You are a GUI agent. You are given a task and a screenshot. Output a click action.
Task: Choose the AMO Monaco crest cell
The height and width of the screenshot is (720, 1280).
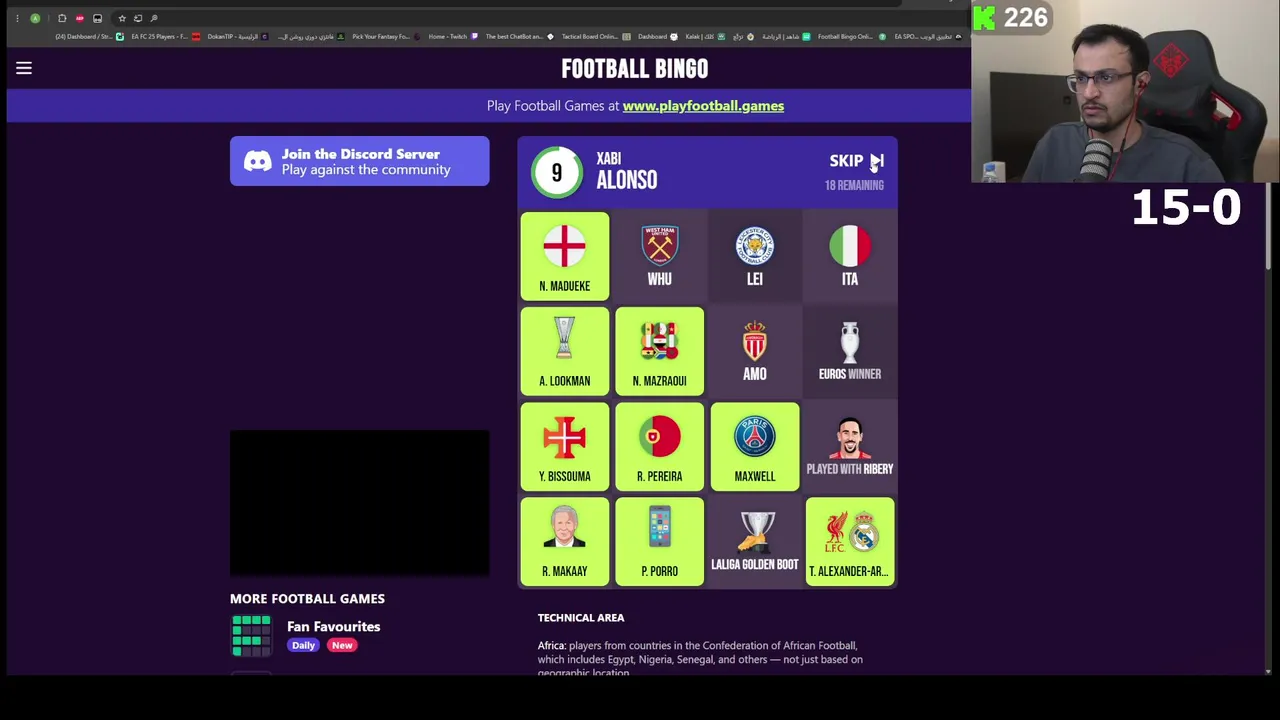pyautogui.click(x=754, y=351)
